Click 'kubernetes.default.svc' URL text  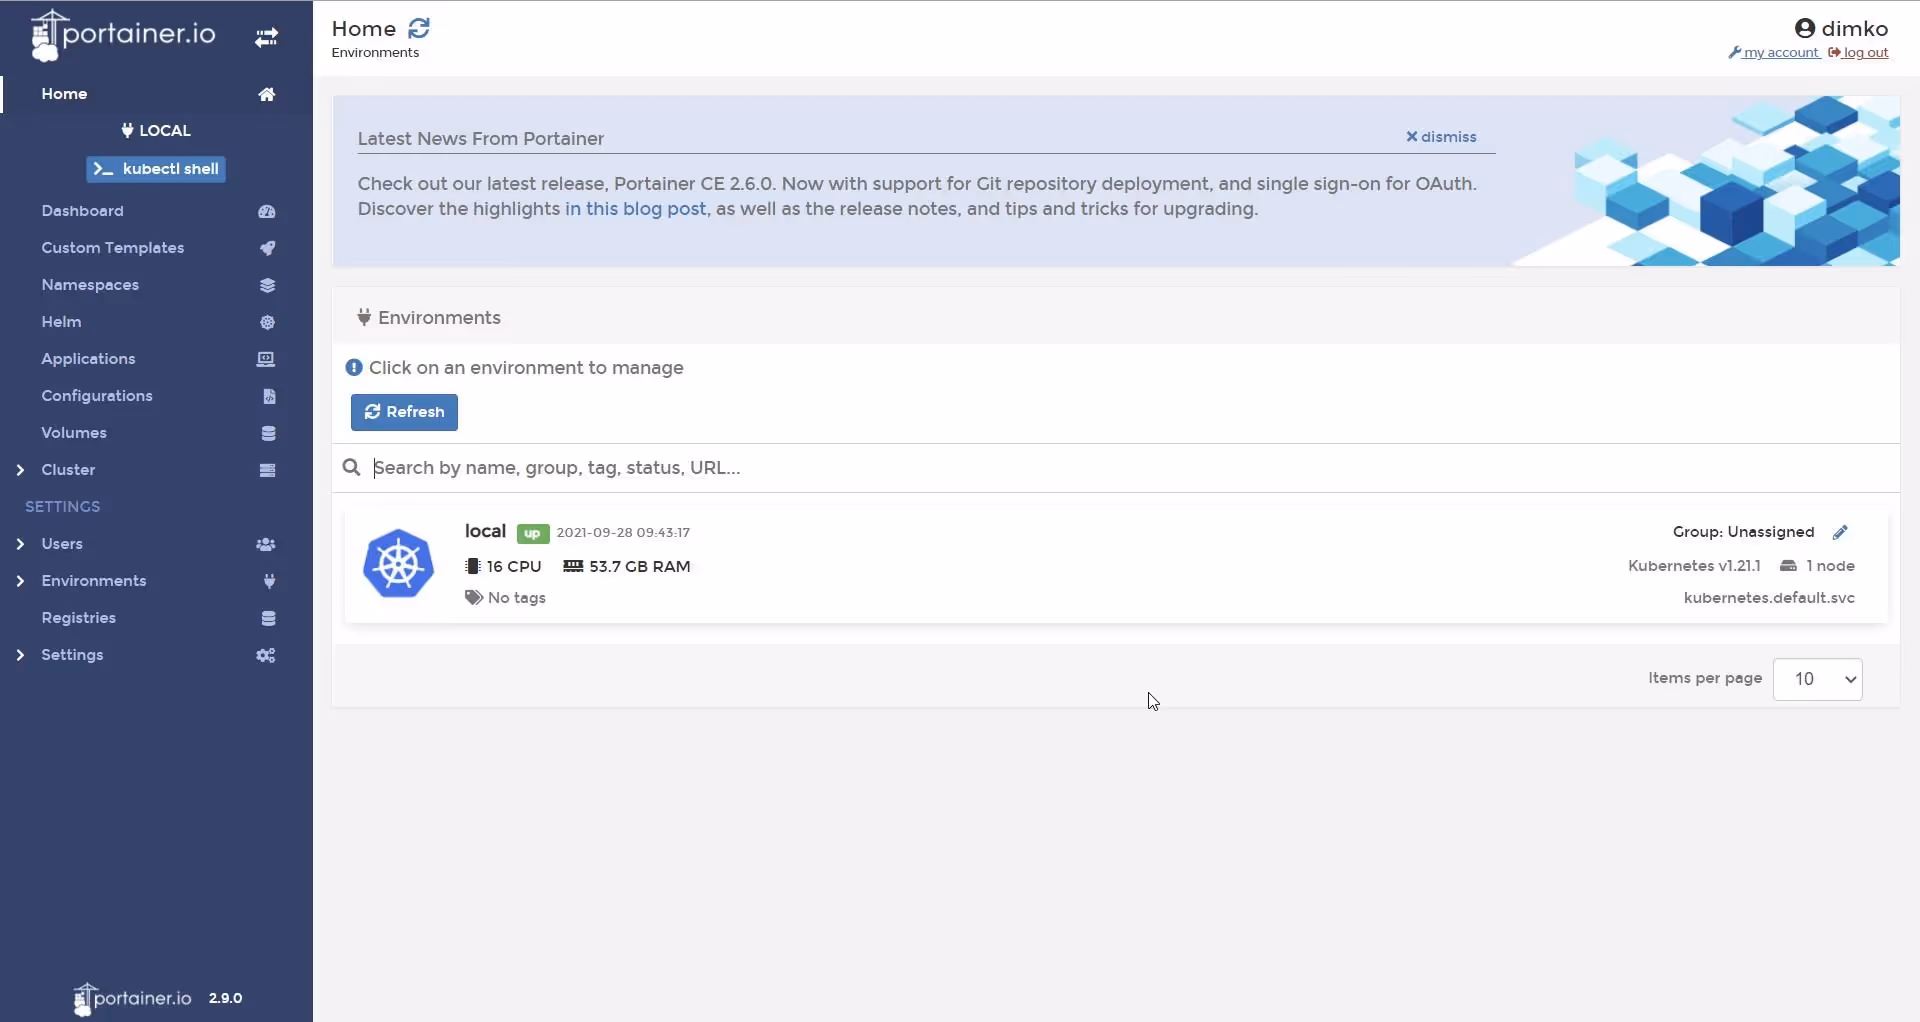(1769, 598)
